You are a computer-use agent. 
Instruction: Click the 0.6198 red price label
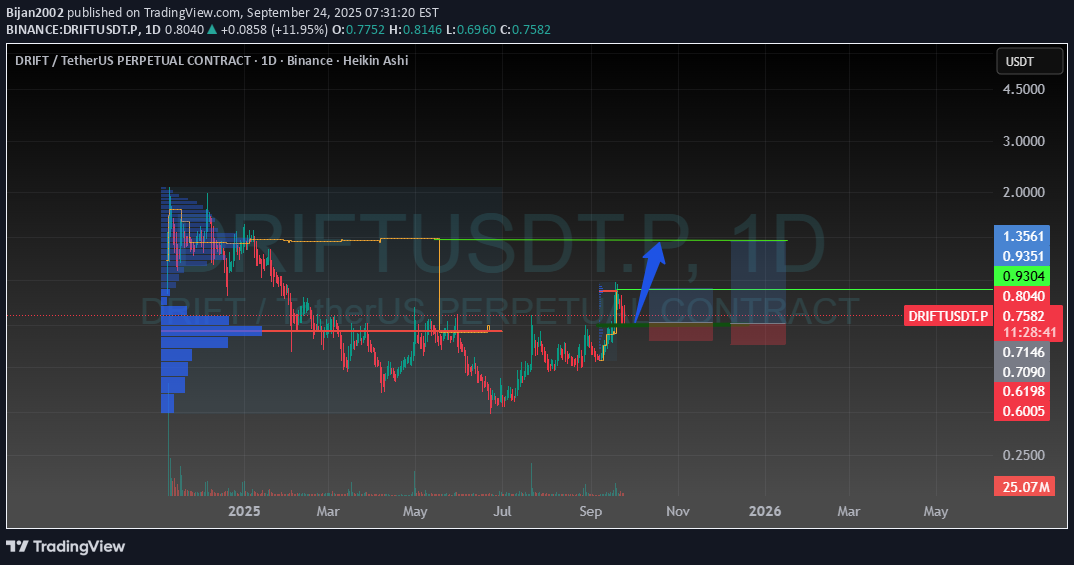point(1023,391)
